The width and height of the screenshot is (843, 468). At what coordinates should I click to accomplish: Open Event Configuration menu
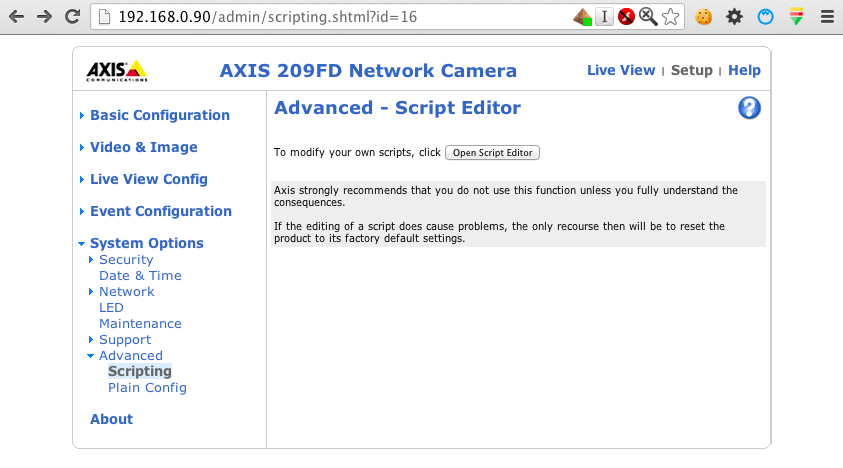[161, 211]
